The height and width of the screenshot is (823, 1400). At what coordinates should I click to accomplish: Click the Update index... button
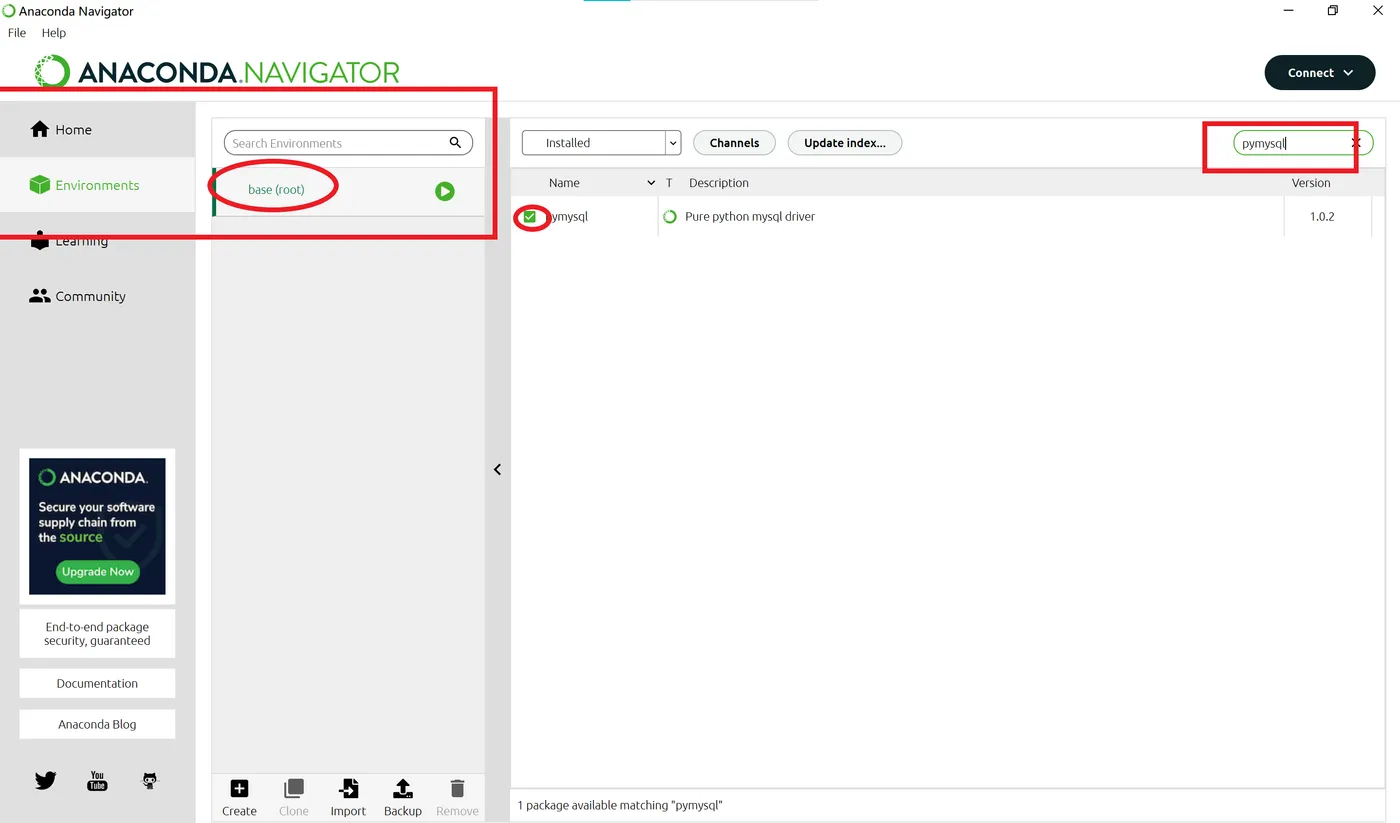[845, 143]
